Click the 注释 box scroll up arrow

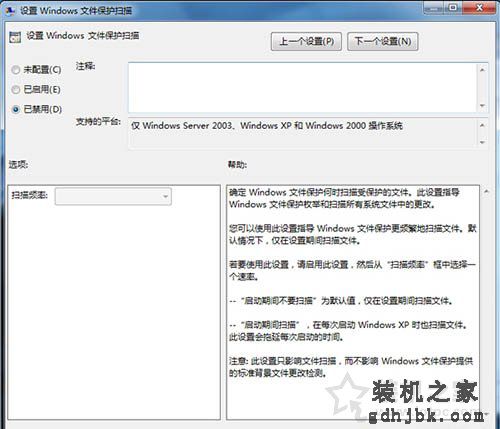click(482, 70)
